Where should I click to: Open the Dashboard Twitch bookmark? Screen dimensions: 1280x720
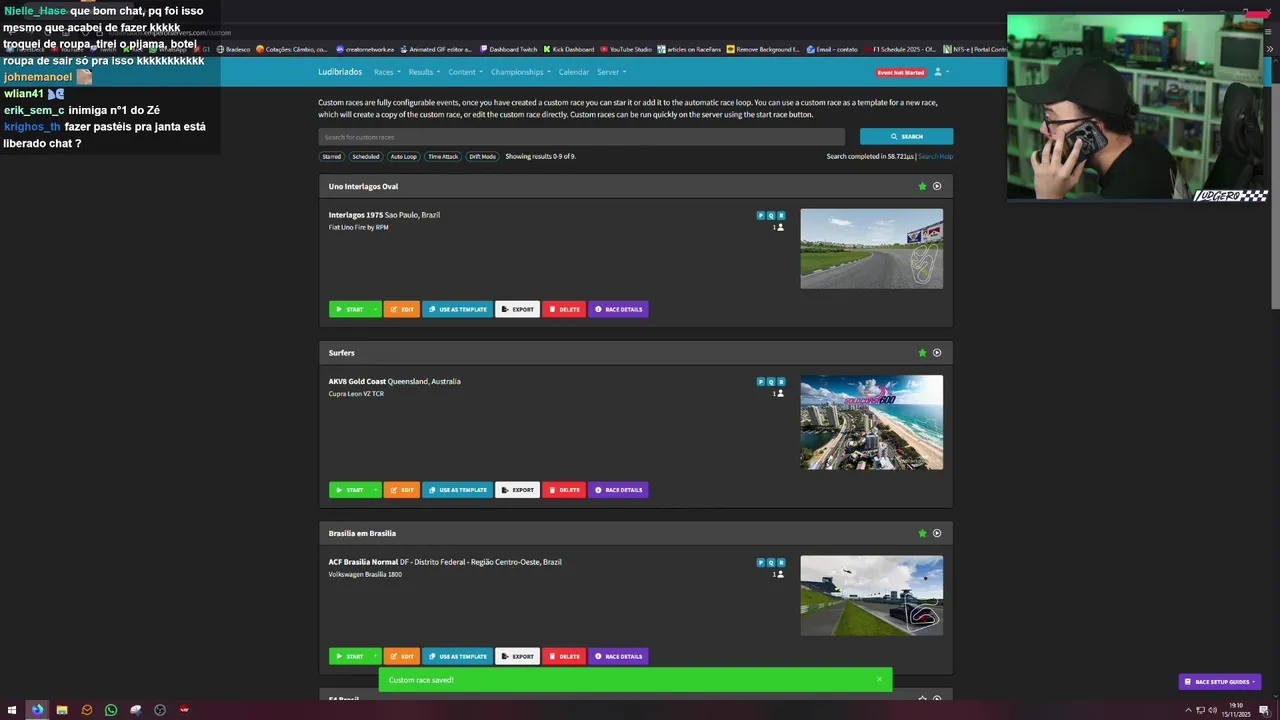pyautogui.click(x=508, y=49)
